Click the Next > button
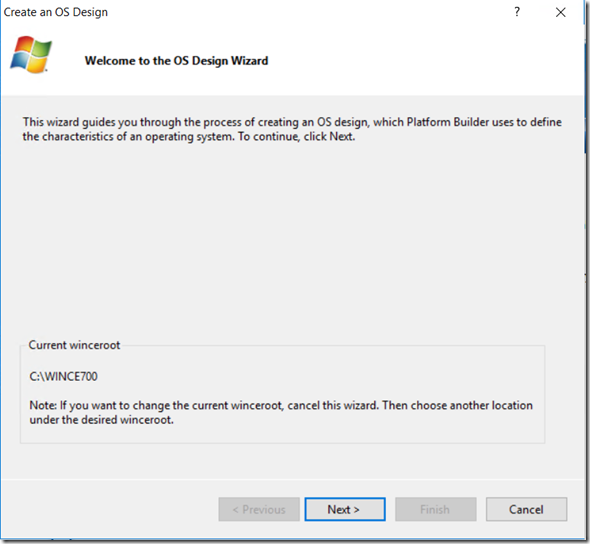 (345, 509)
